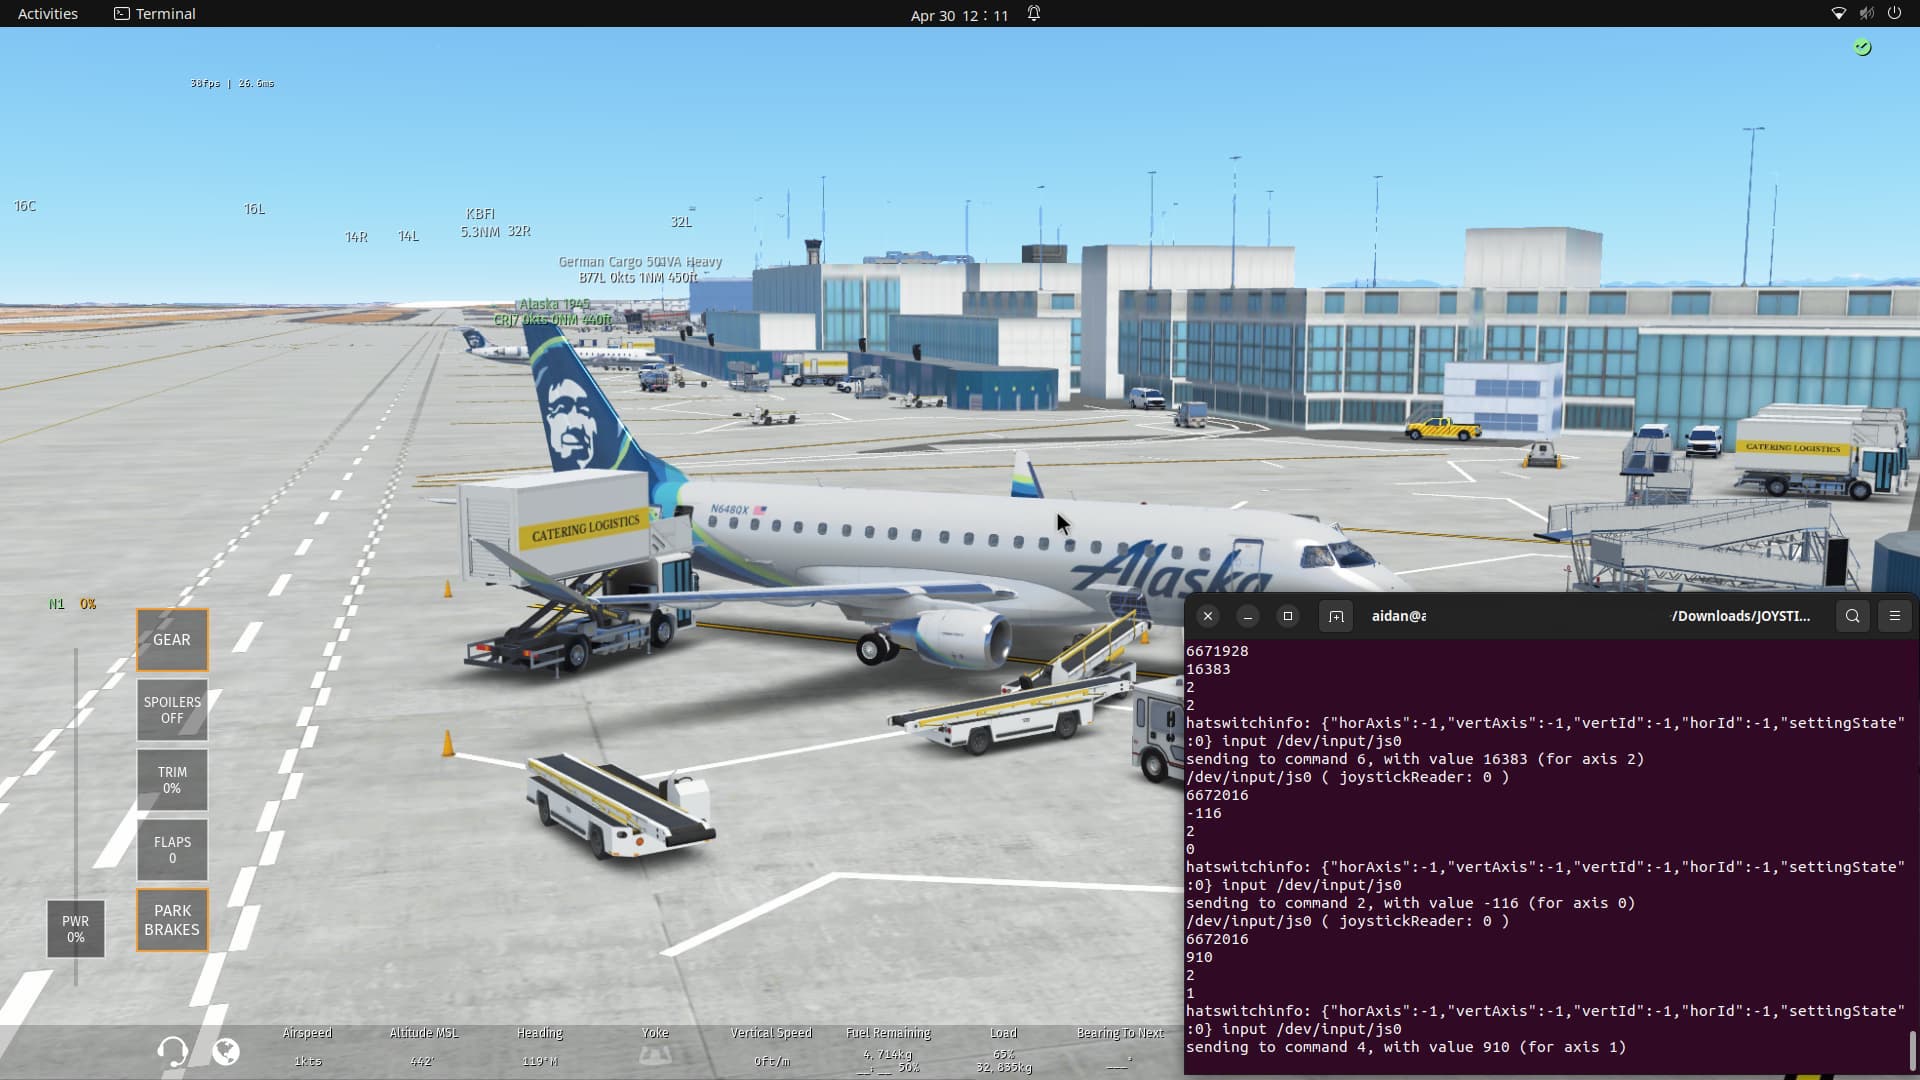Viewport: 1920px width, 1080px height.
Task: Click the clock date in top bar
Action: coord(958,15)
